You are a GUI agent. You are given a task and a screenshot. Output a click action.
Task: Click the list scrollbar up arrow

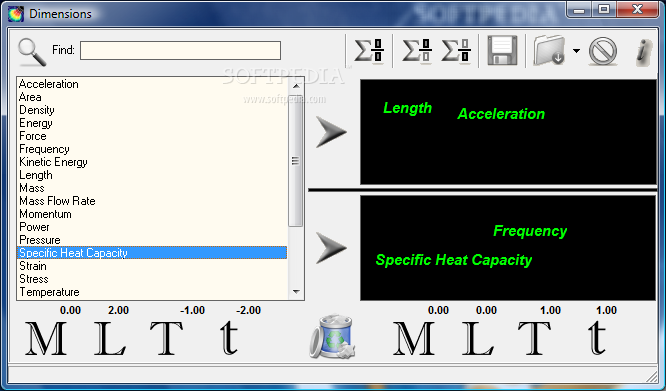coord(296,86)
